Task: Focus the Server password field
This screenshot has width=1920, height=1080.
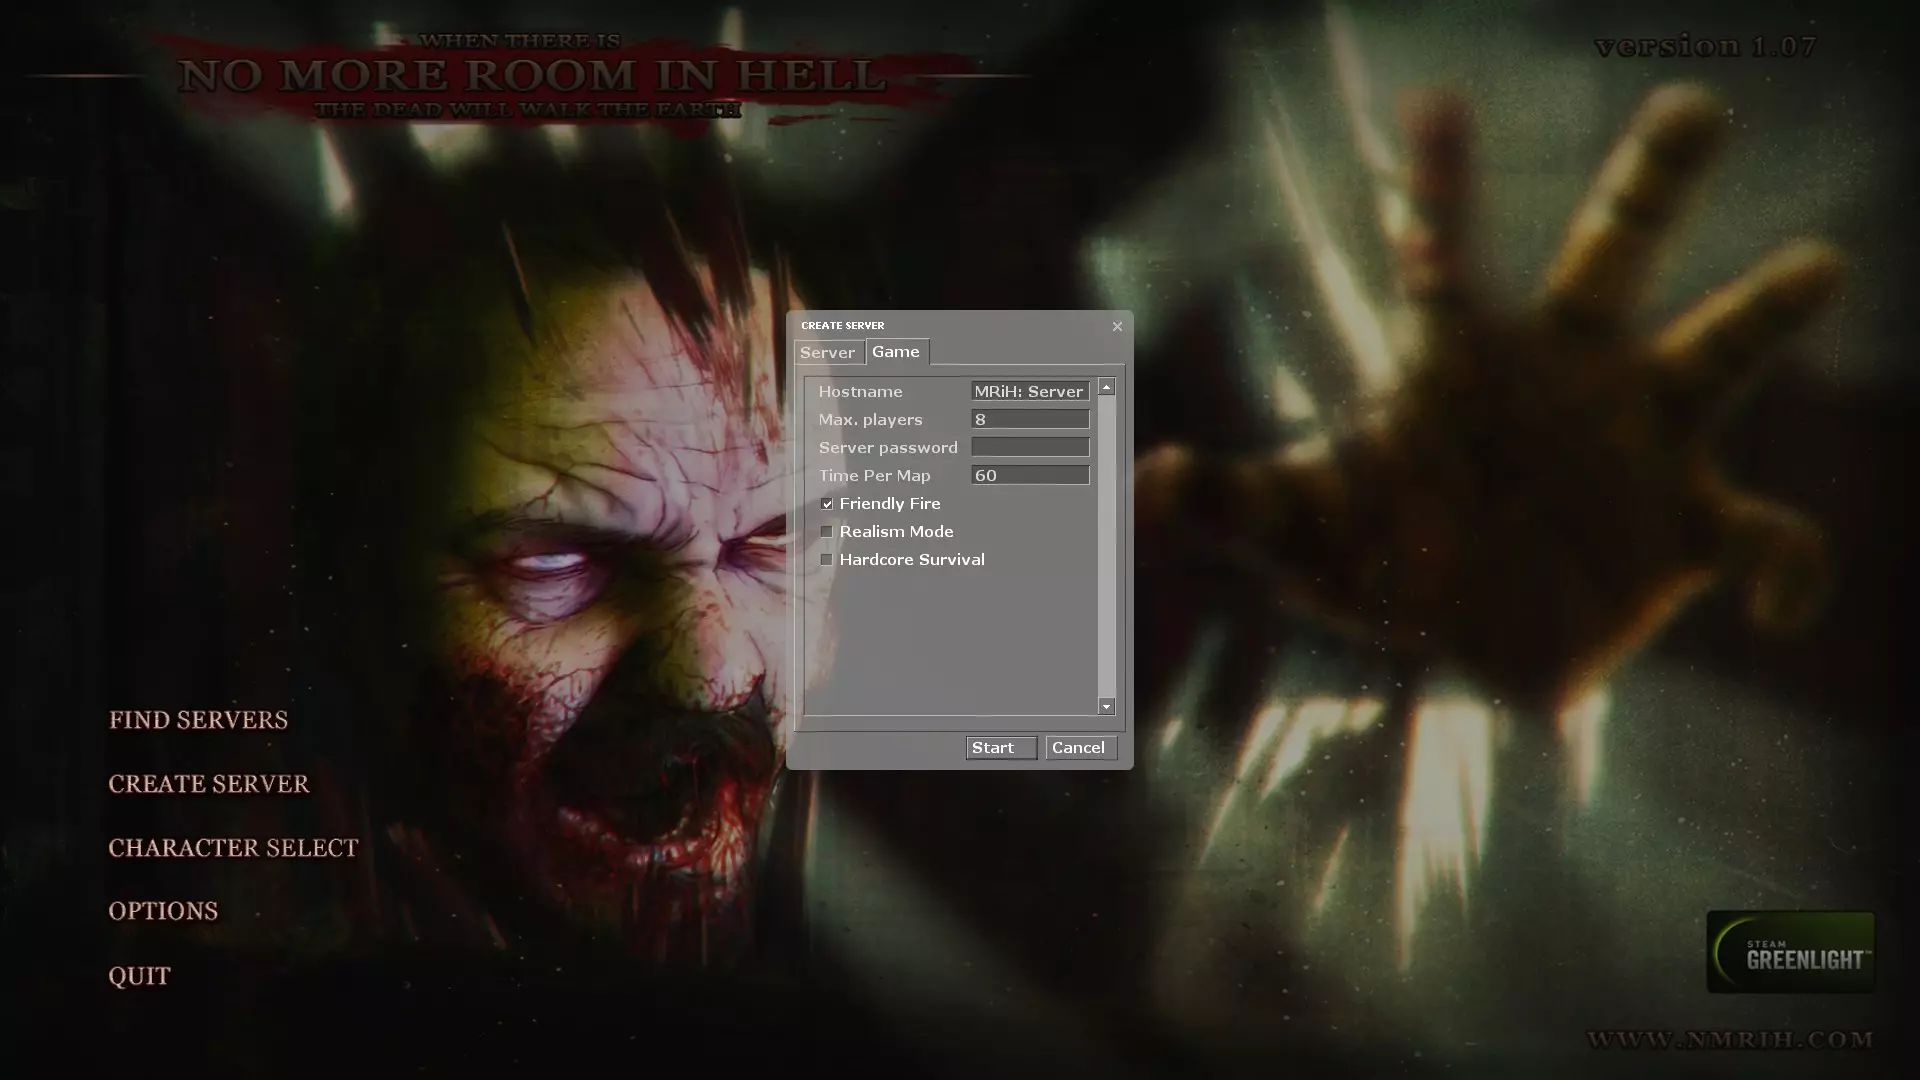Action: coord(1030,448)
